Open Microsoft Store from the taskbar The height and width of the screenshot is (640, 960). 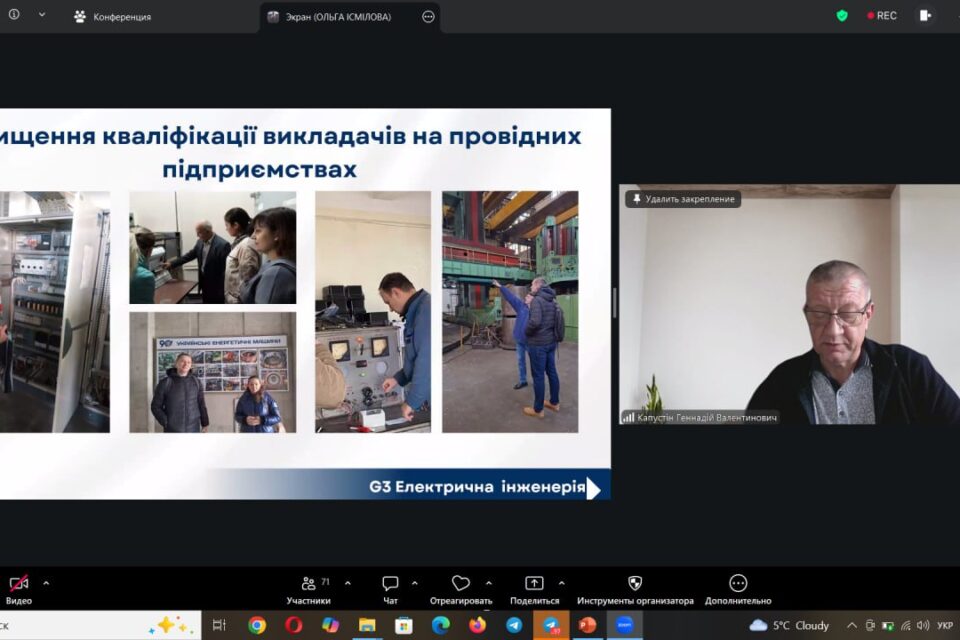pos(404,625)
